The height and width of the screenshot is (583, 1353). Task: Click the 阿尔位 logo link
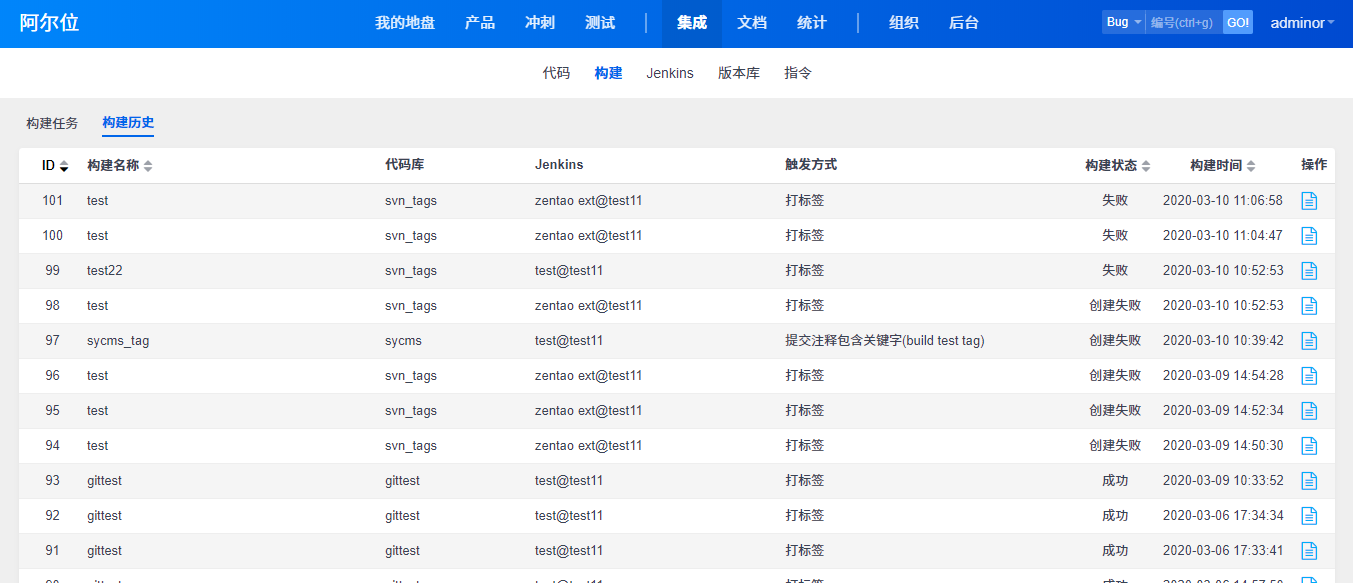(49, 23)
